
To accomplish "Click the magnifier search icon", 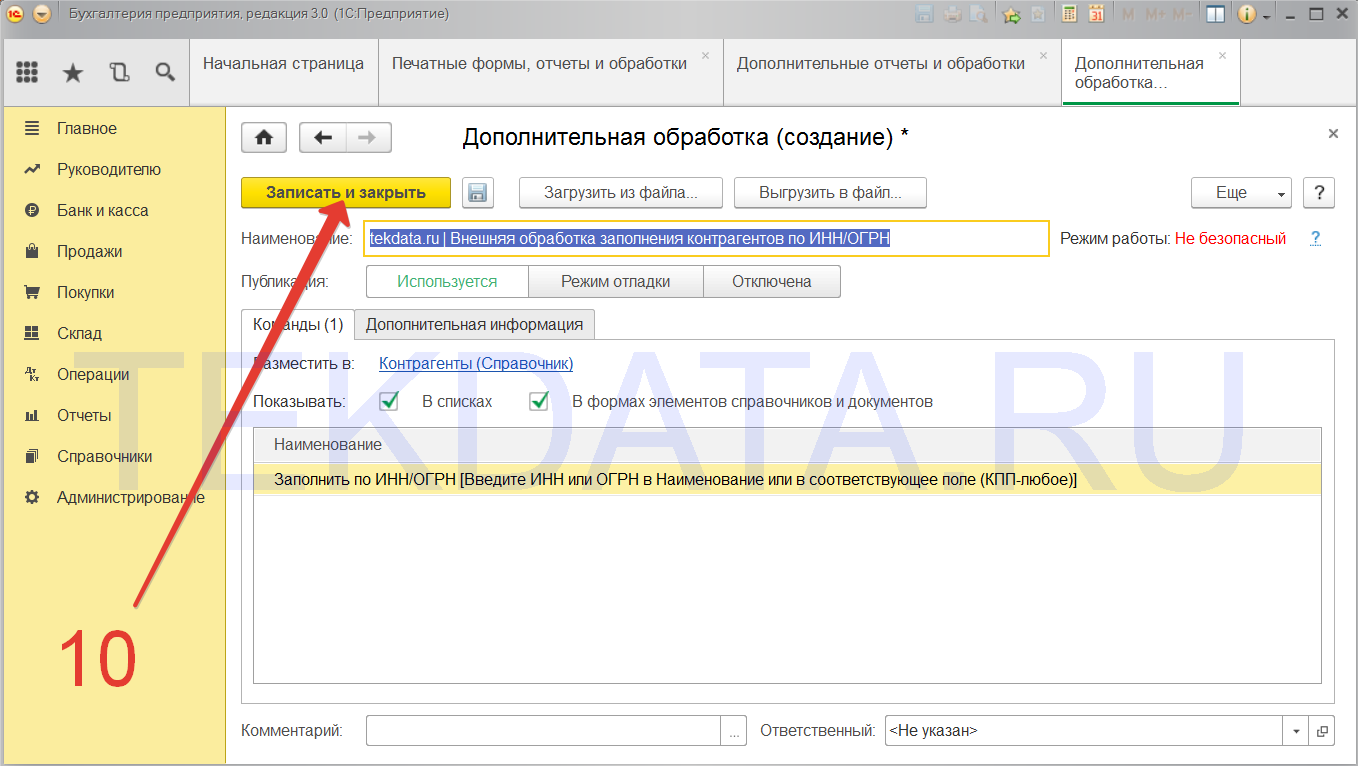I will click(165, 72).
